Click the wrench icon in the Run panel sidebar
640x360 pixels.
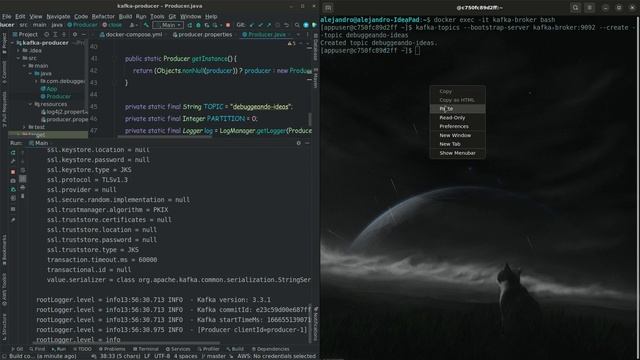point(13,162)
